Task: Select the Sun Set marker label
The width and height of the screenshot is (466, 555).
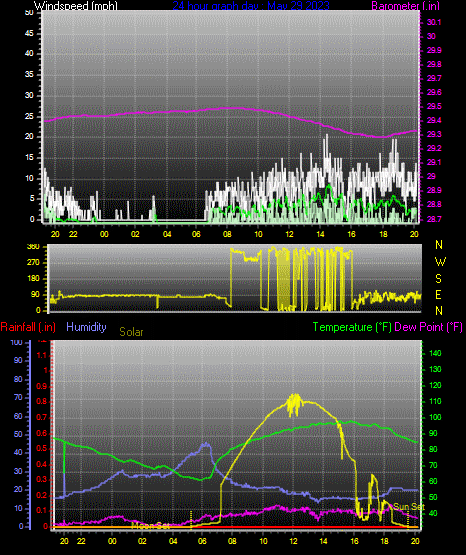Action: [409, 507]
